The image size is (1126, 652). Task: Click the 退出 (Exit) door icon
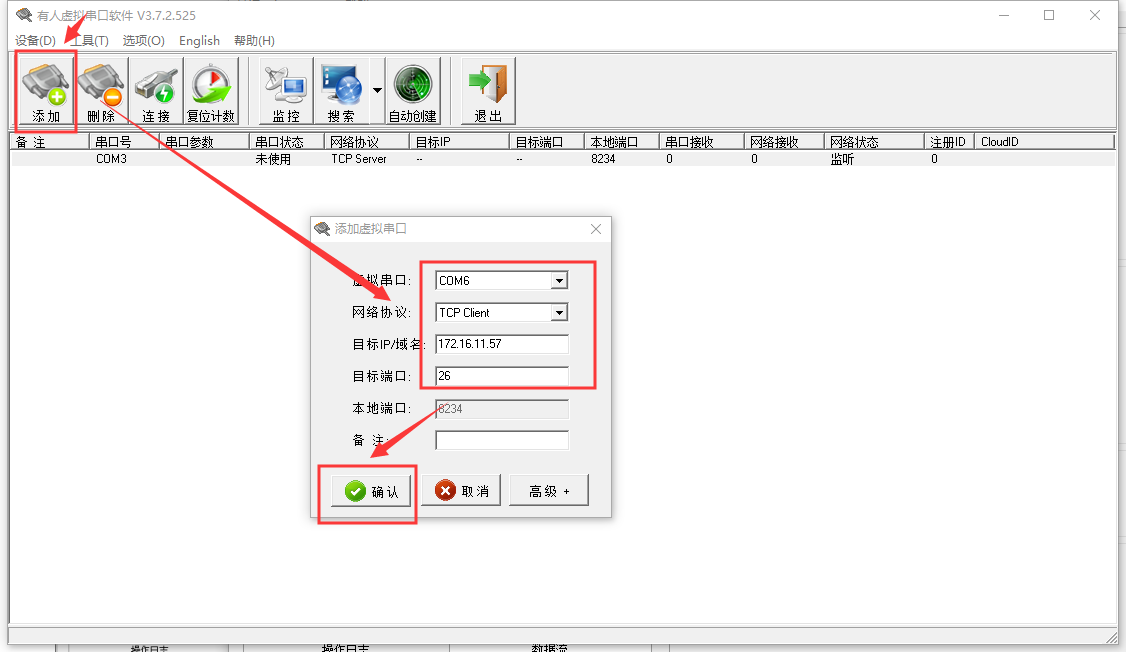pos(488,91)
